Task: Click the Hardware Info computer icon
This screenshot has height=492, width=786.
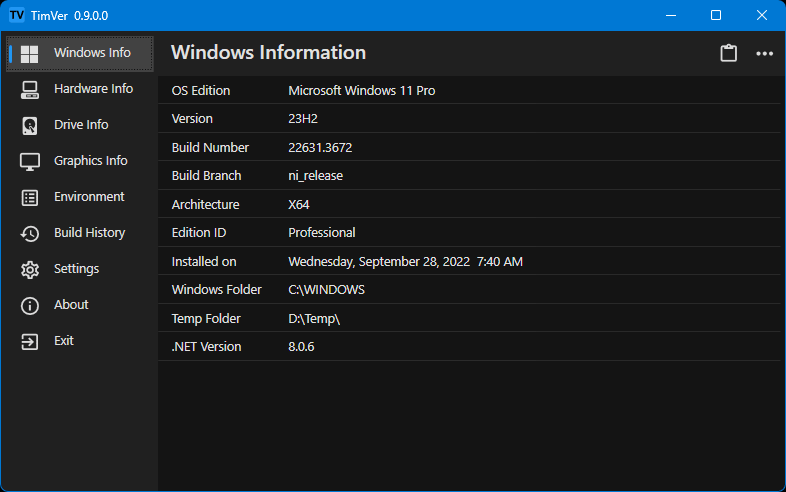Action: [30, 89]
